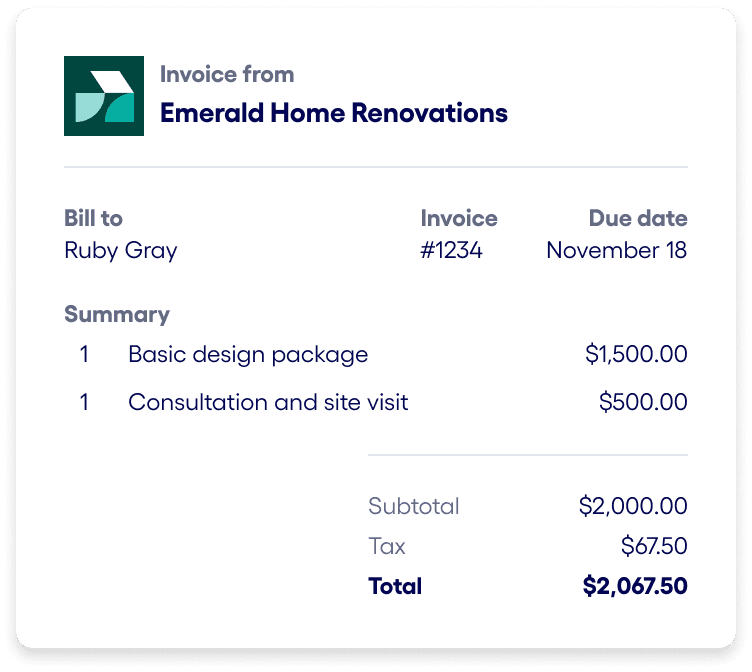Click the "Invoice from" heading text
Image resolution: width=752 pixels, height=672 pixels.
[227, 74]
